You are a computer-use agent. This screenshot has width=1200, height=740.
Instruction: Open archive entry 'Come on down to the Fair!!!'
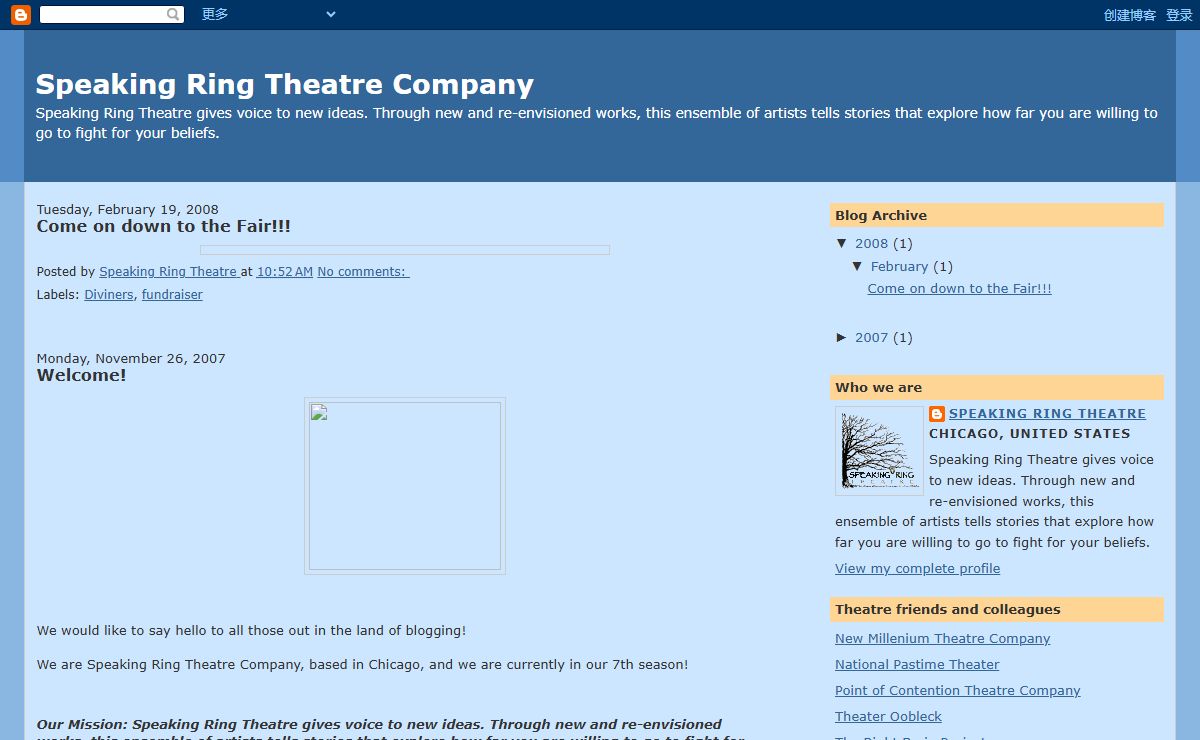click(x=960, y=288)
